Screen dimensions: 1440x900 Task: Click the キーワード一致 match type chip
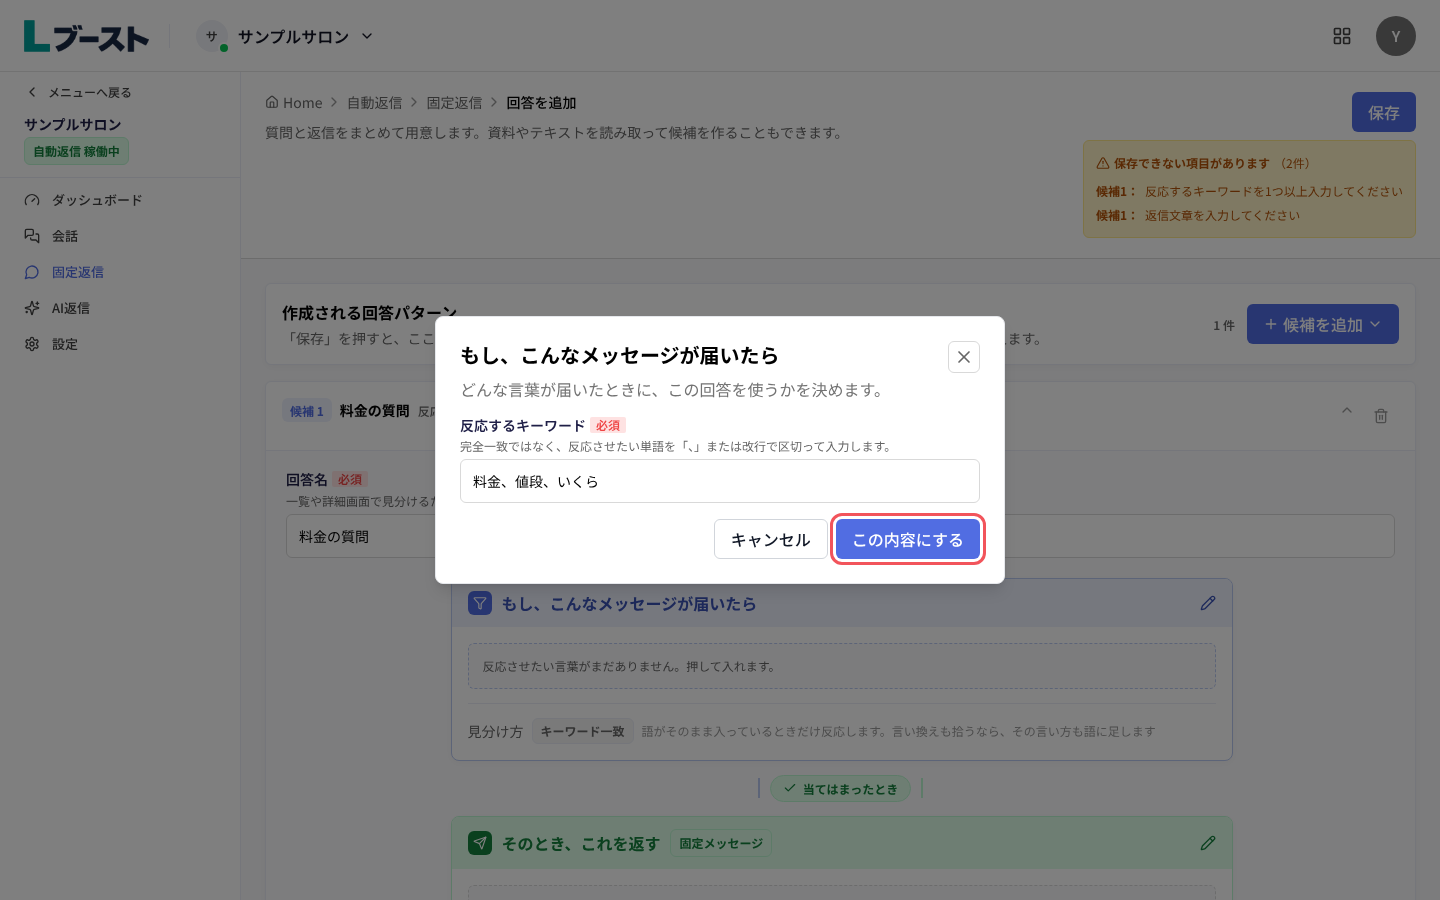pyautogui.click(x=583, y=731)
